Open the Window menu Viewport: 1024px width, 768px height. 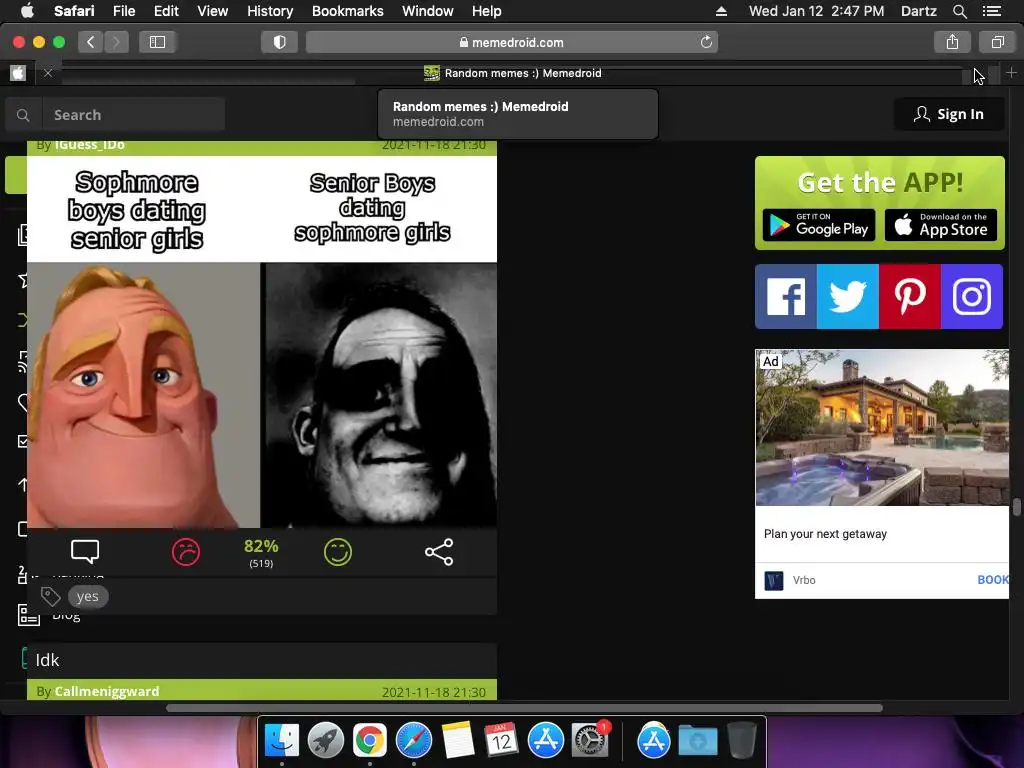pyautogui.click(x=428, y=11)
